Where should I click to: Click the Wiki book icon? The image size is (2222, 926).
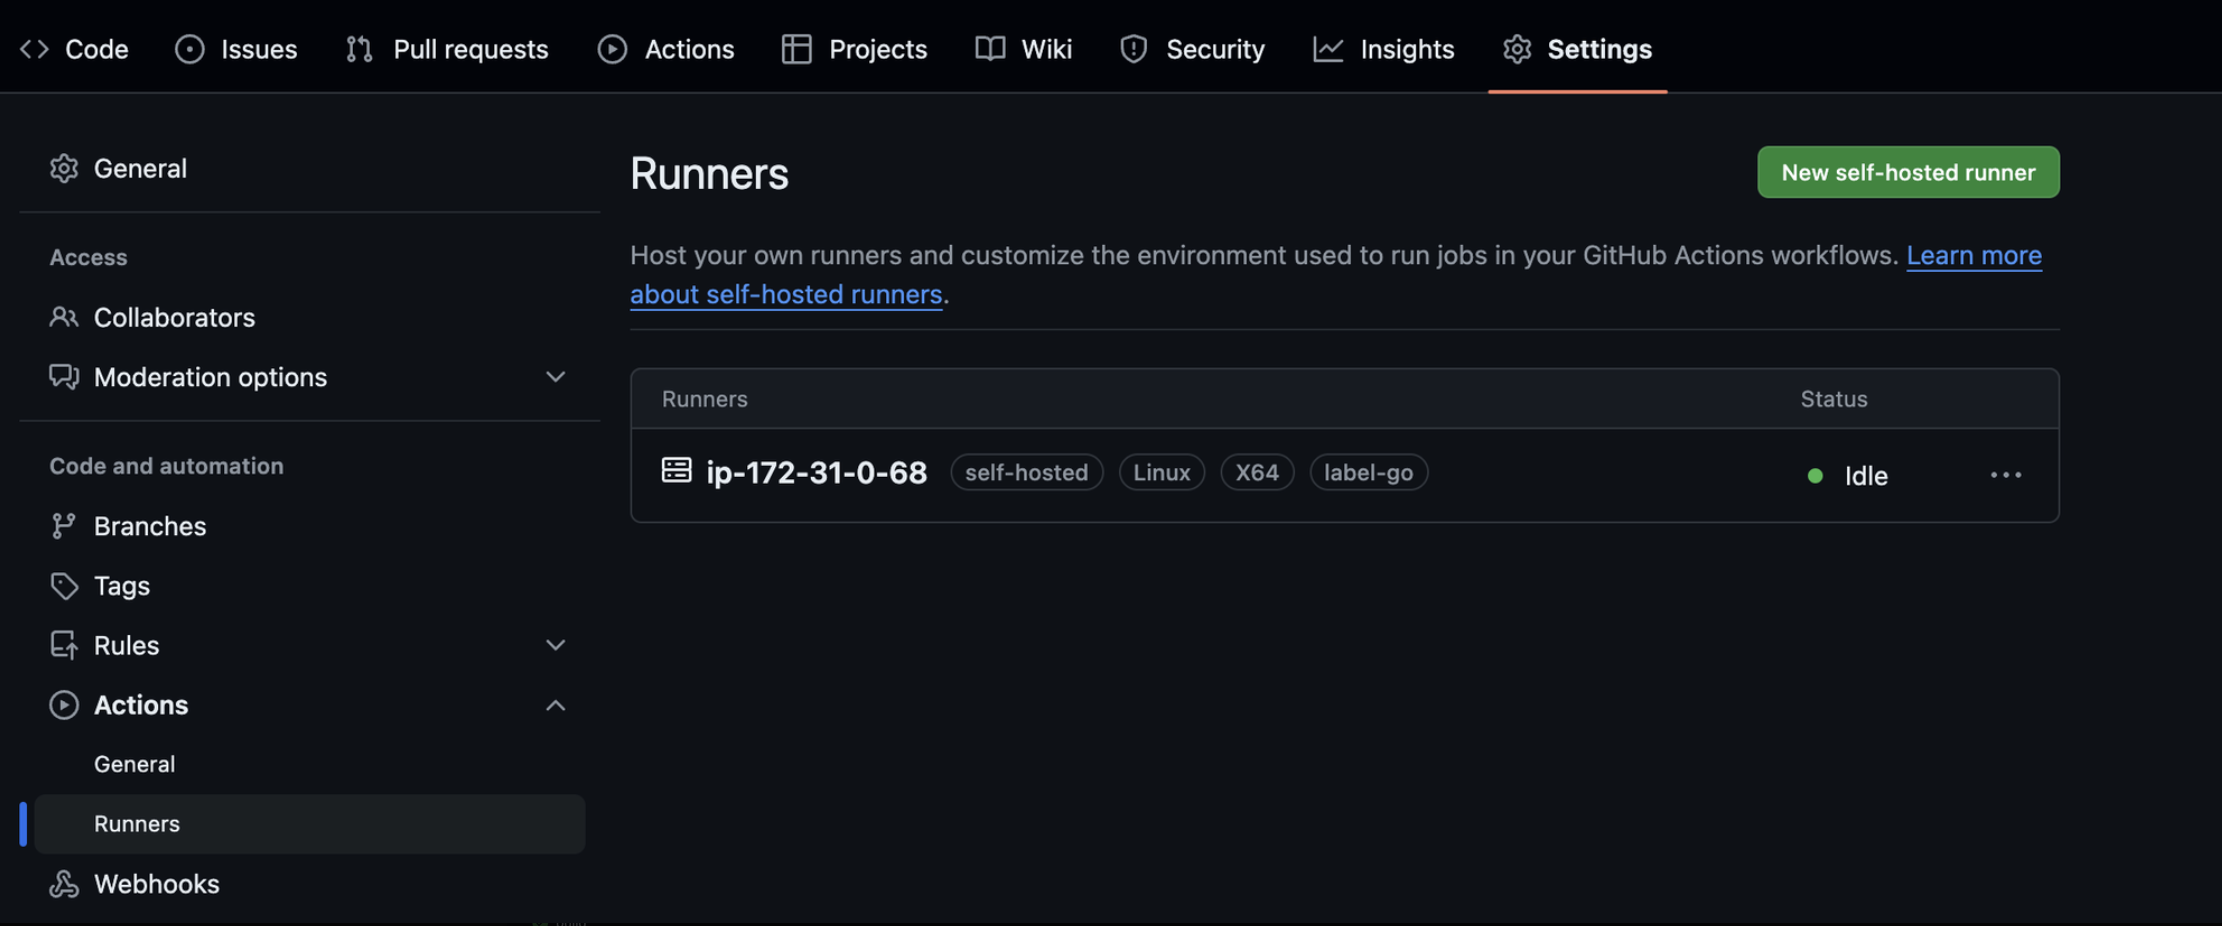[990, 49]
